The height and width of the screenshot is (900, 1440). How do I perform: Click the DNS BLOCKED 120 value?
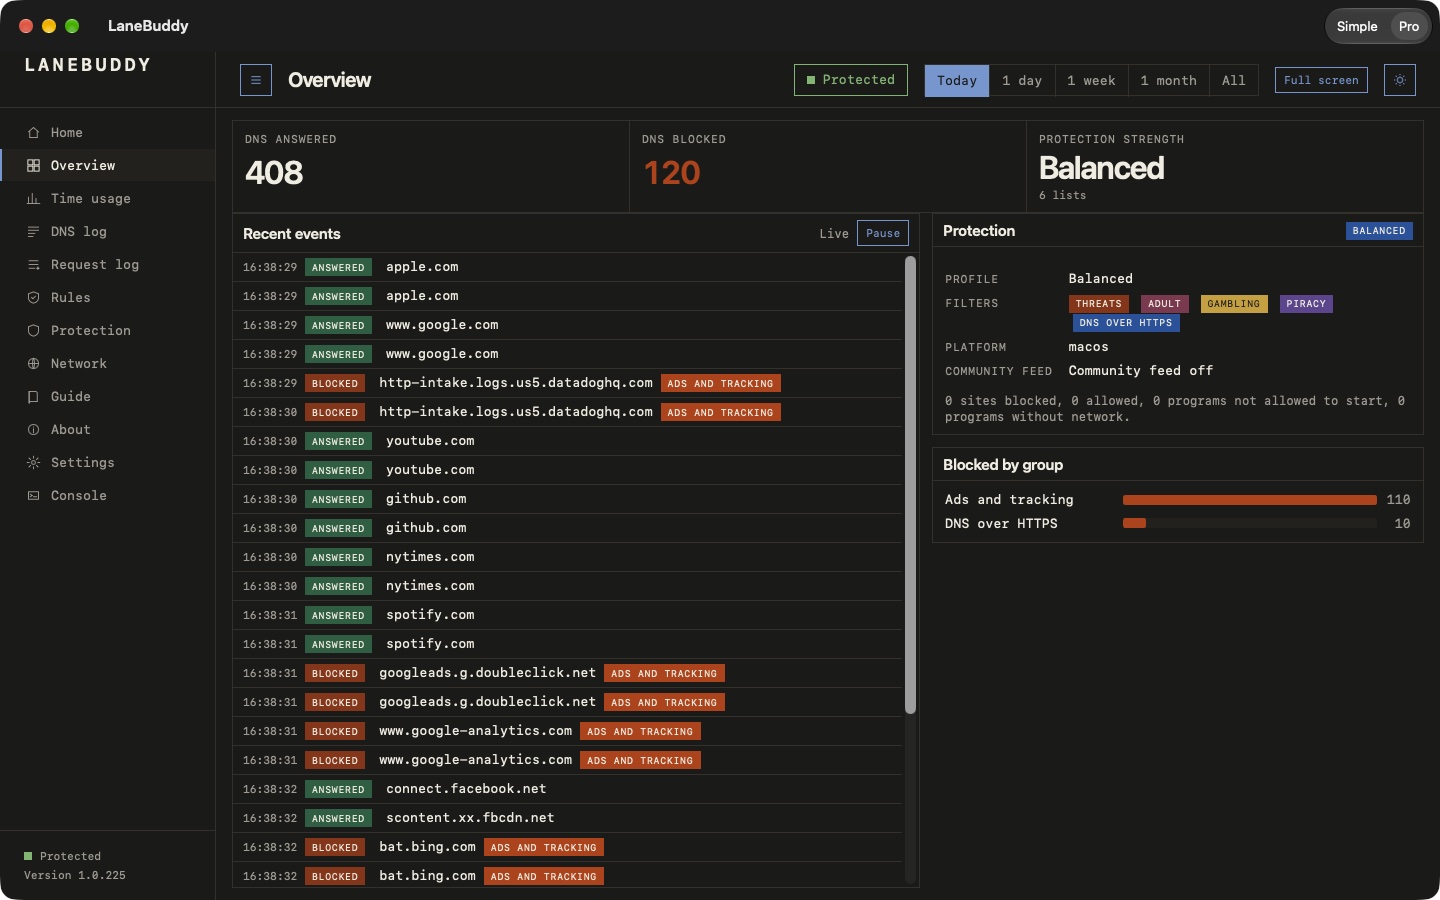coord(672,173)
